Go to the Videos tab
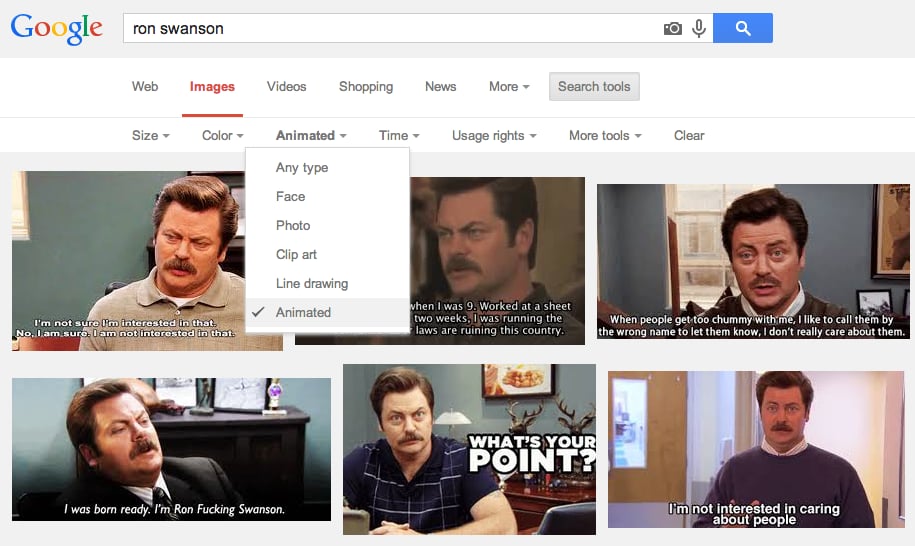Screen dimensions: 915x546 coord(287,86)
